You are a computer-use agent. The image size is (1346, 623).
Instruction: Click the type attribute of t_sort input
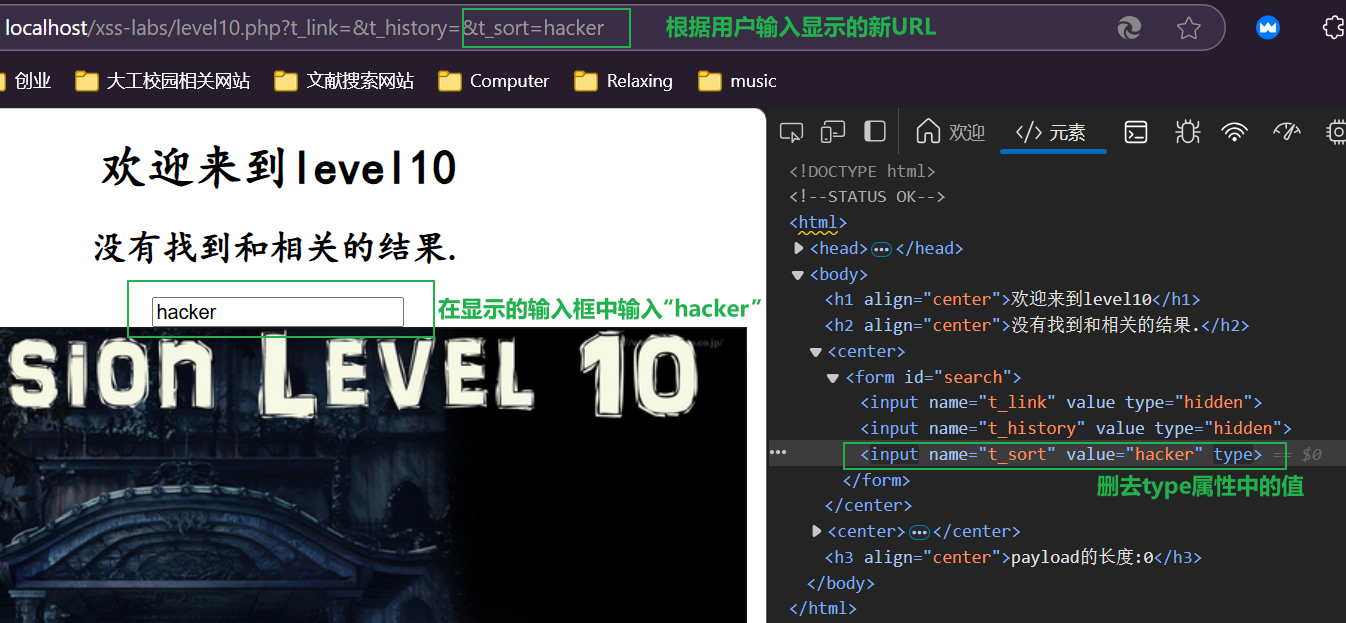(x=1233, y=454)
